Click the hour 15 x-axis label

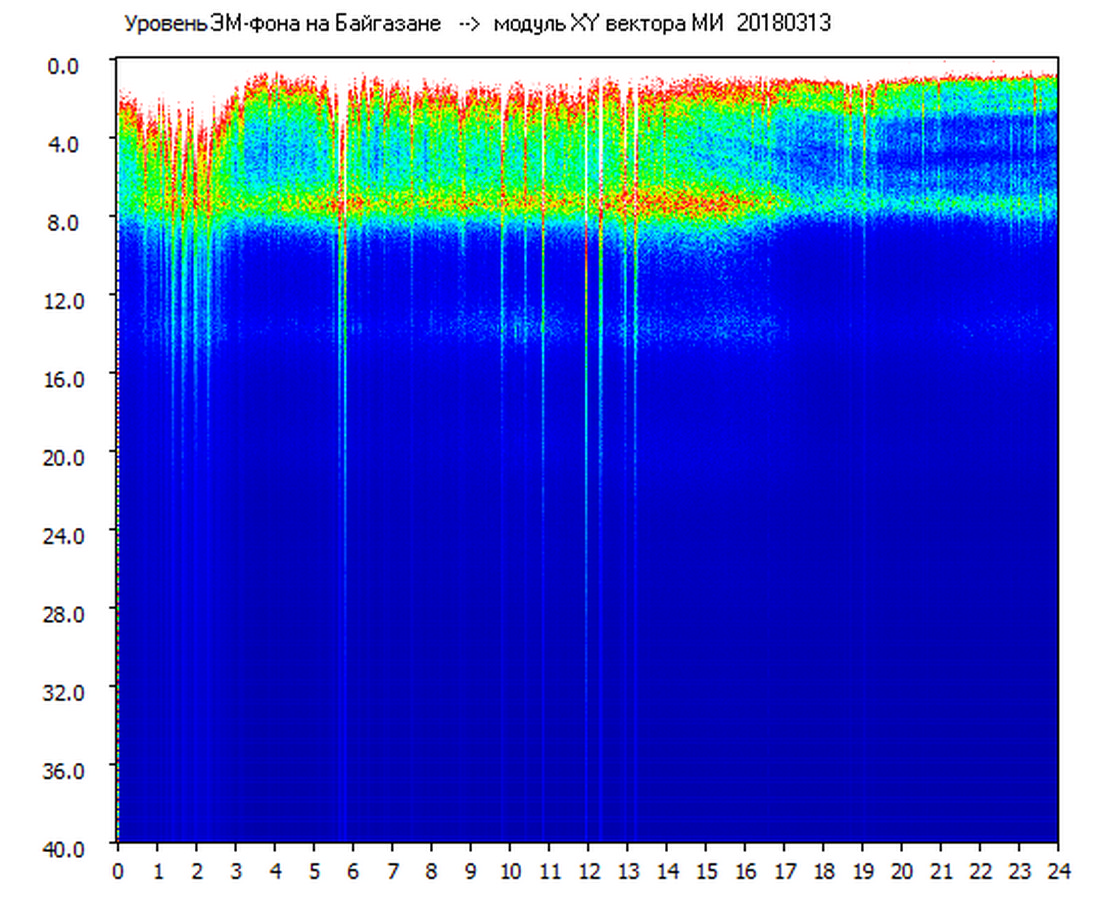706,871
